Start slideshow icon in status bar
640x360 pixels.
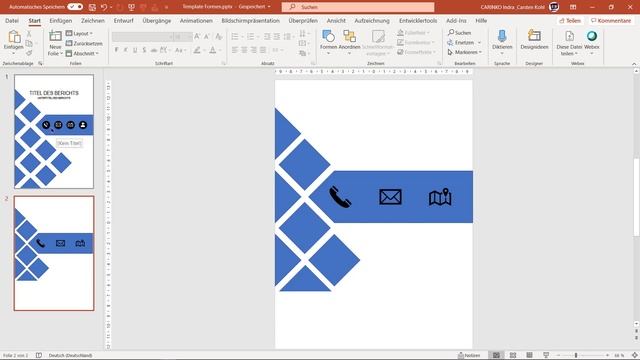coord(546,356)
